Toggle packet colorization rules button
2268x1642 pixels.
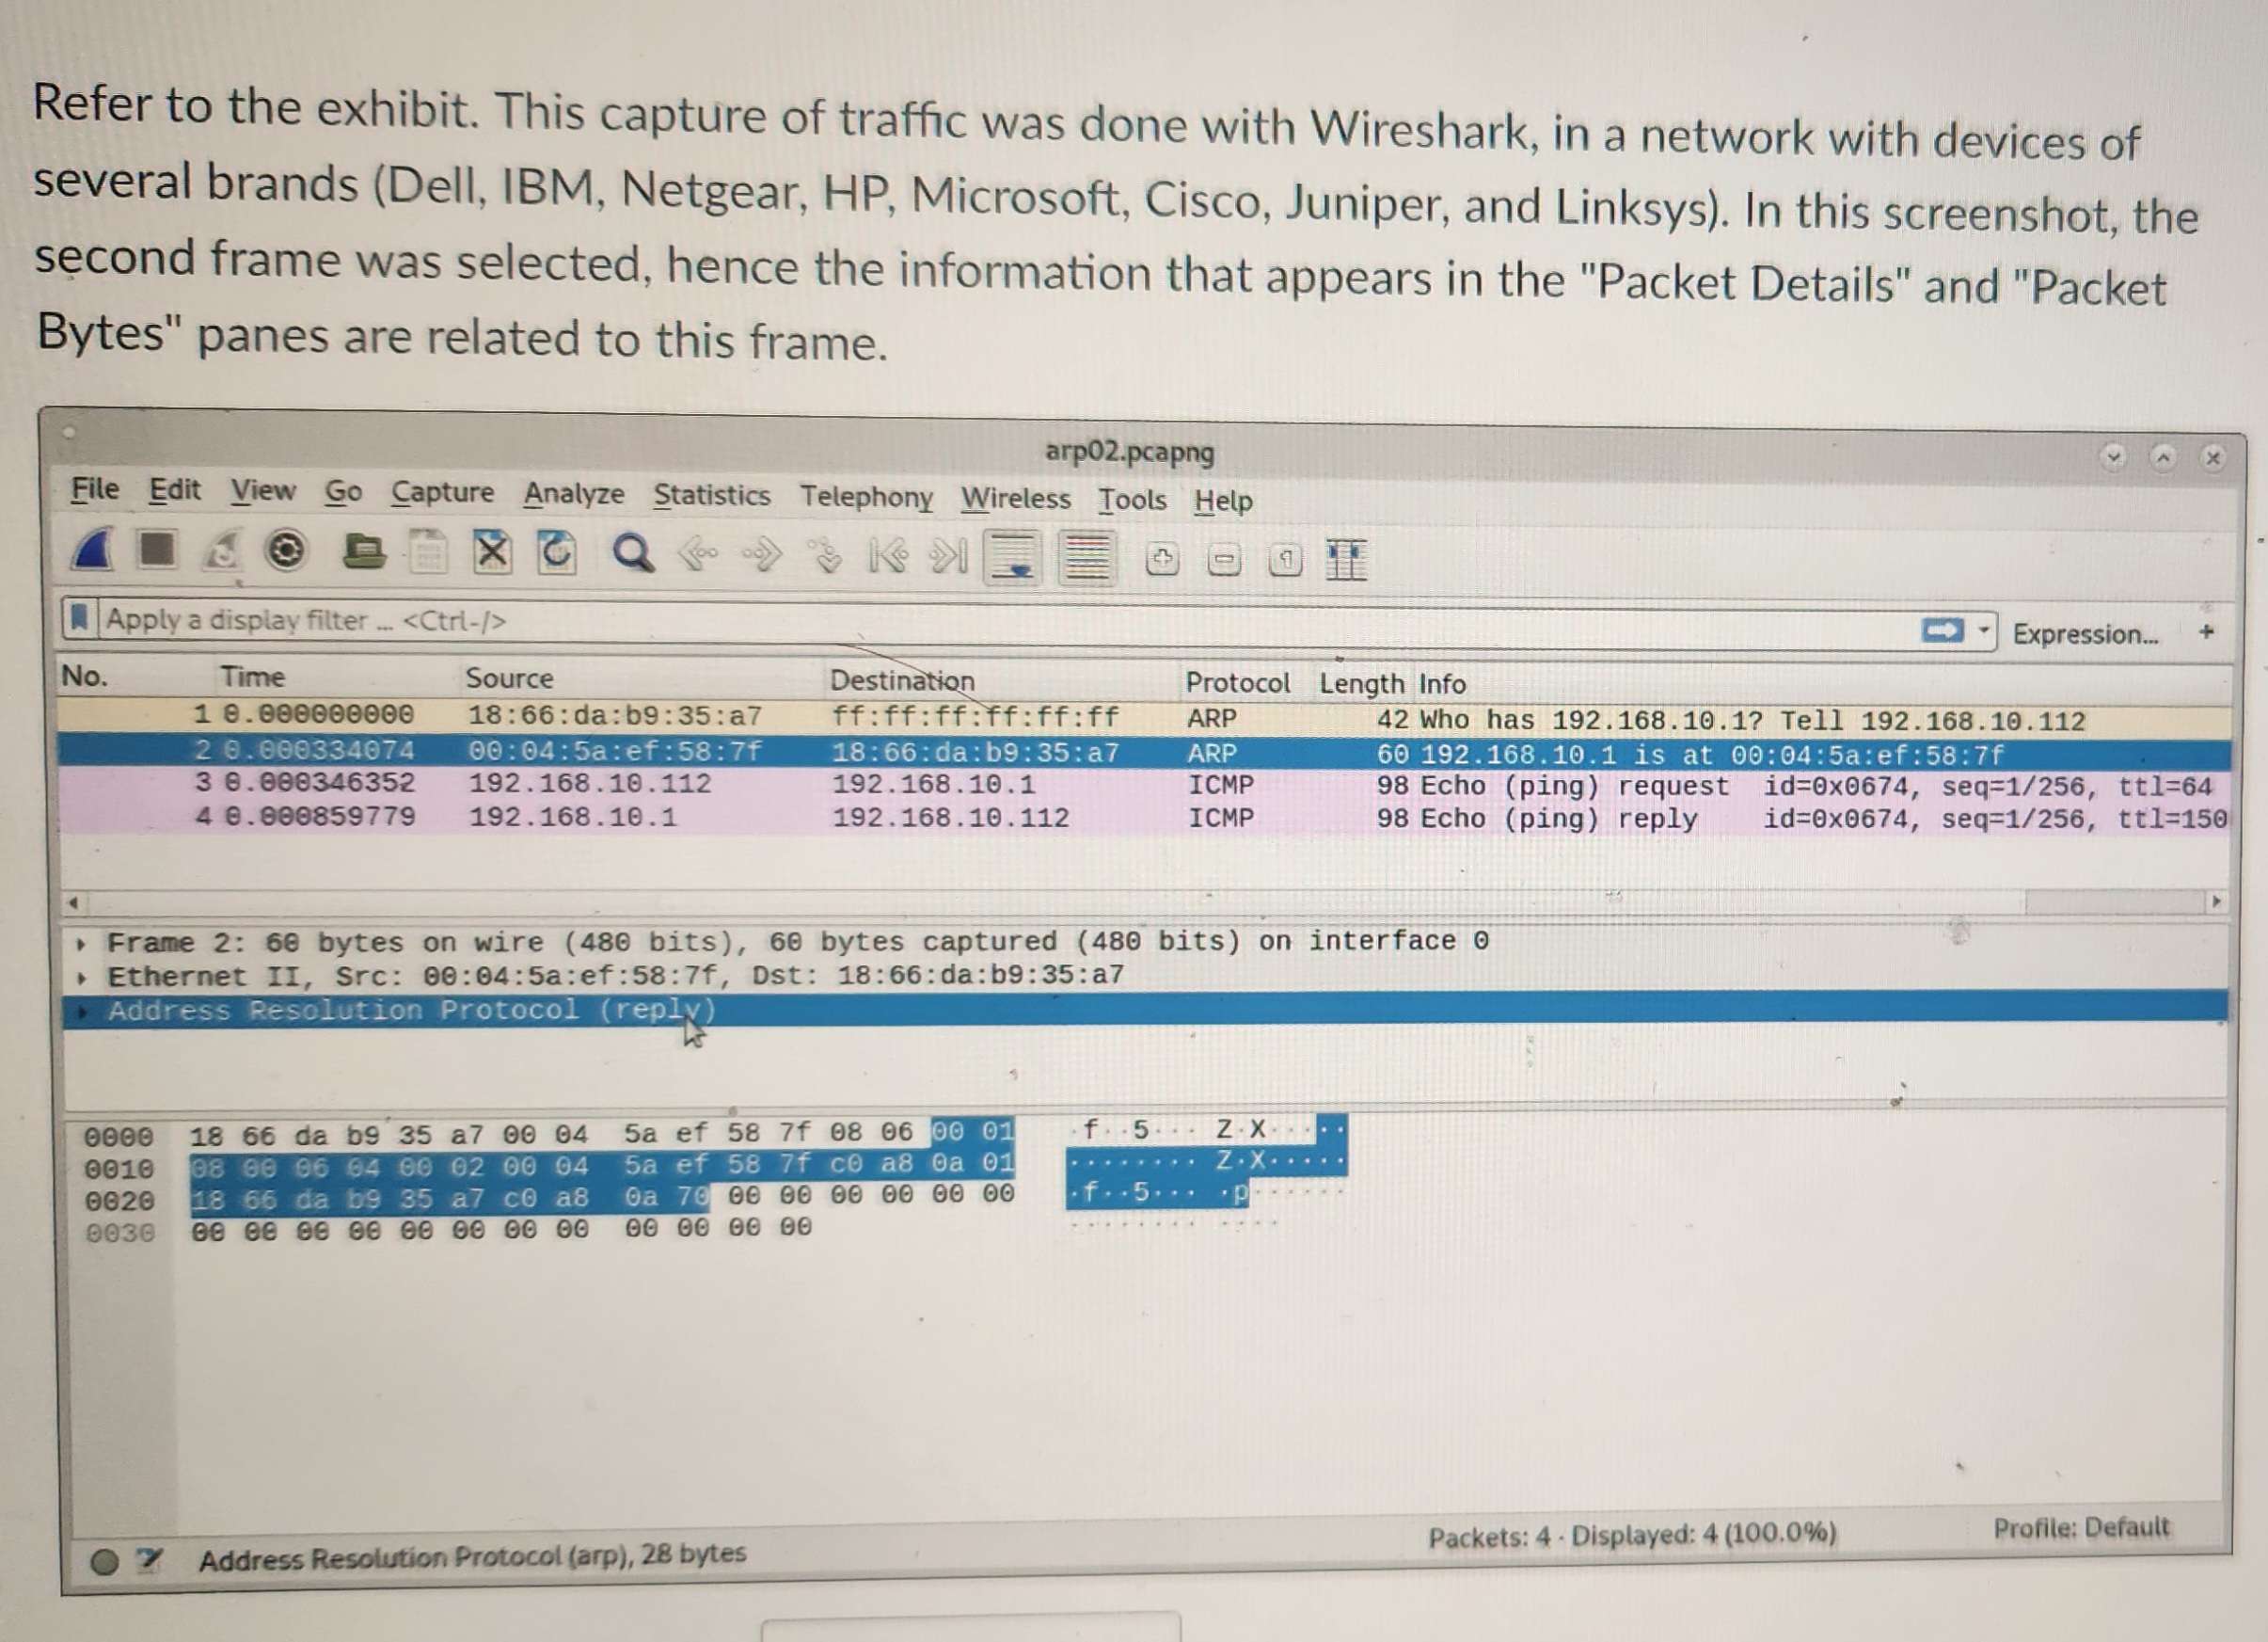click(x=1087, y=558)
